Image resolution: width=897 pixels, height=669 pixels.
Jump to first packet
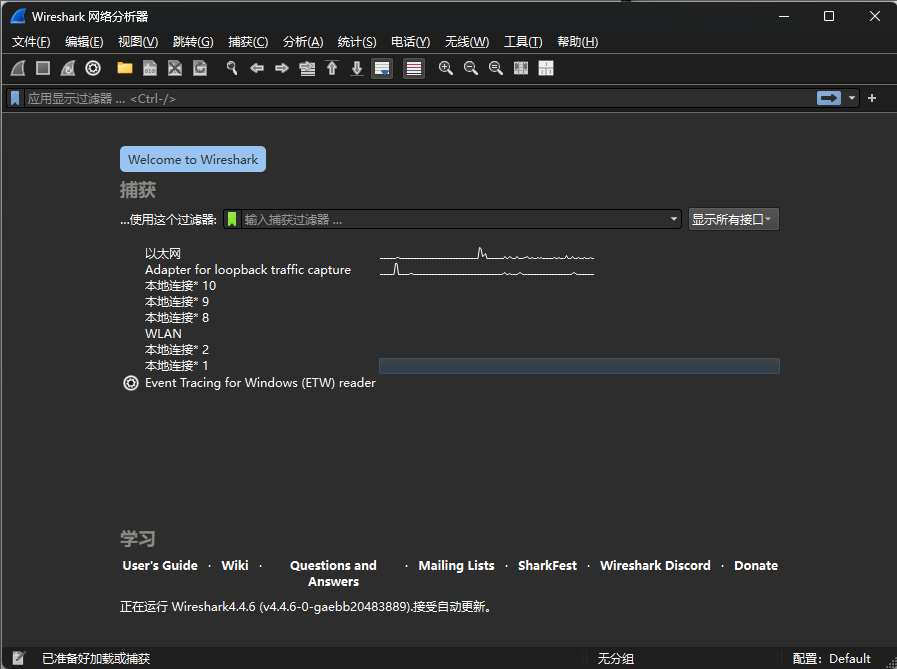[x=332, y=69]
